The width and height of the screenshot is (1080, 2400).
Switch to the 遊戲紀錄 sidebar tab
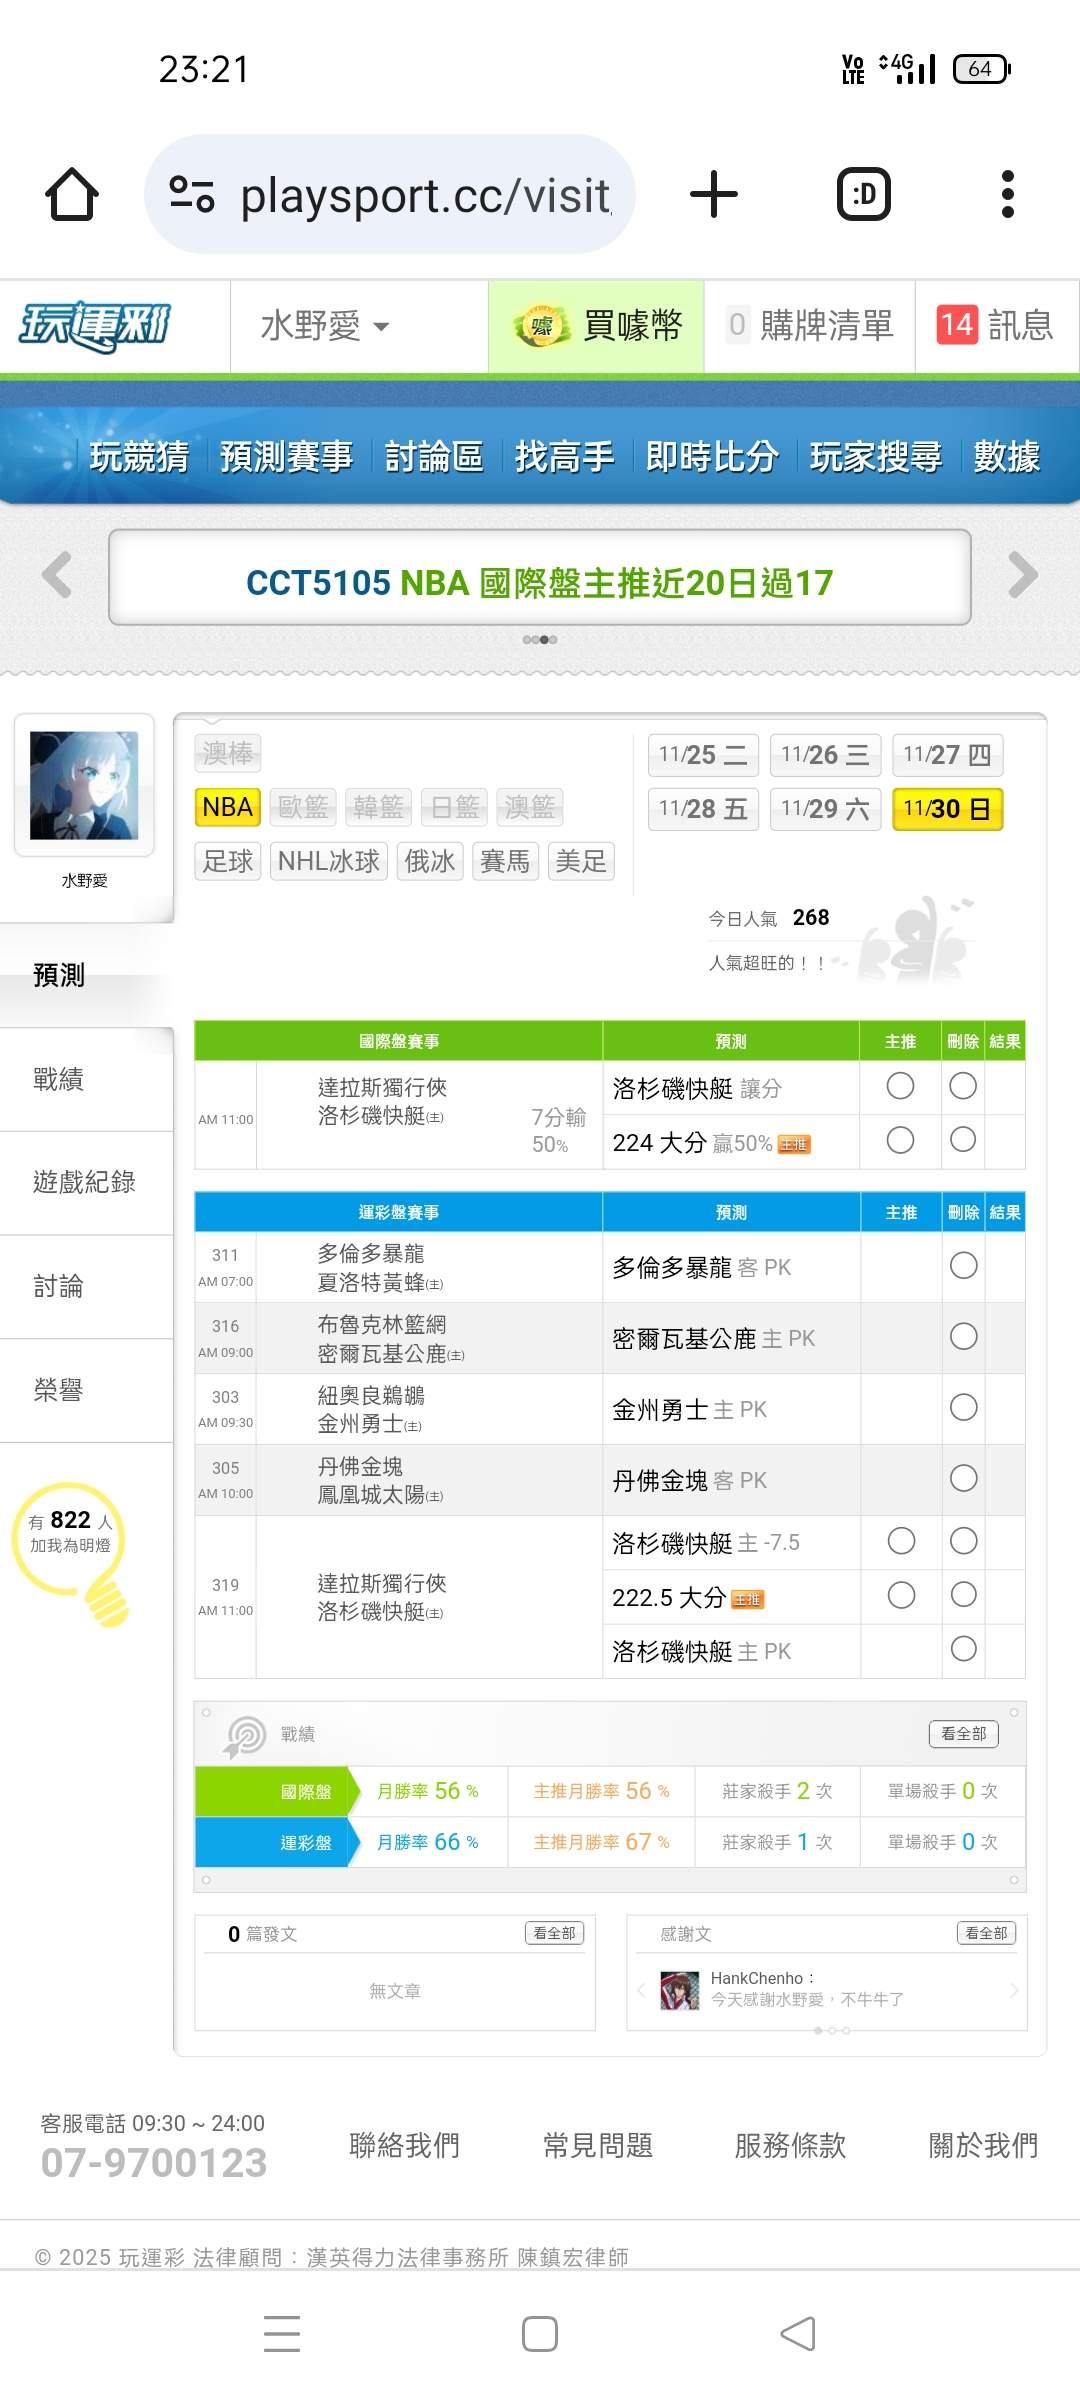(86, 1183)
